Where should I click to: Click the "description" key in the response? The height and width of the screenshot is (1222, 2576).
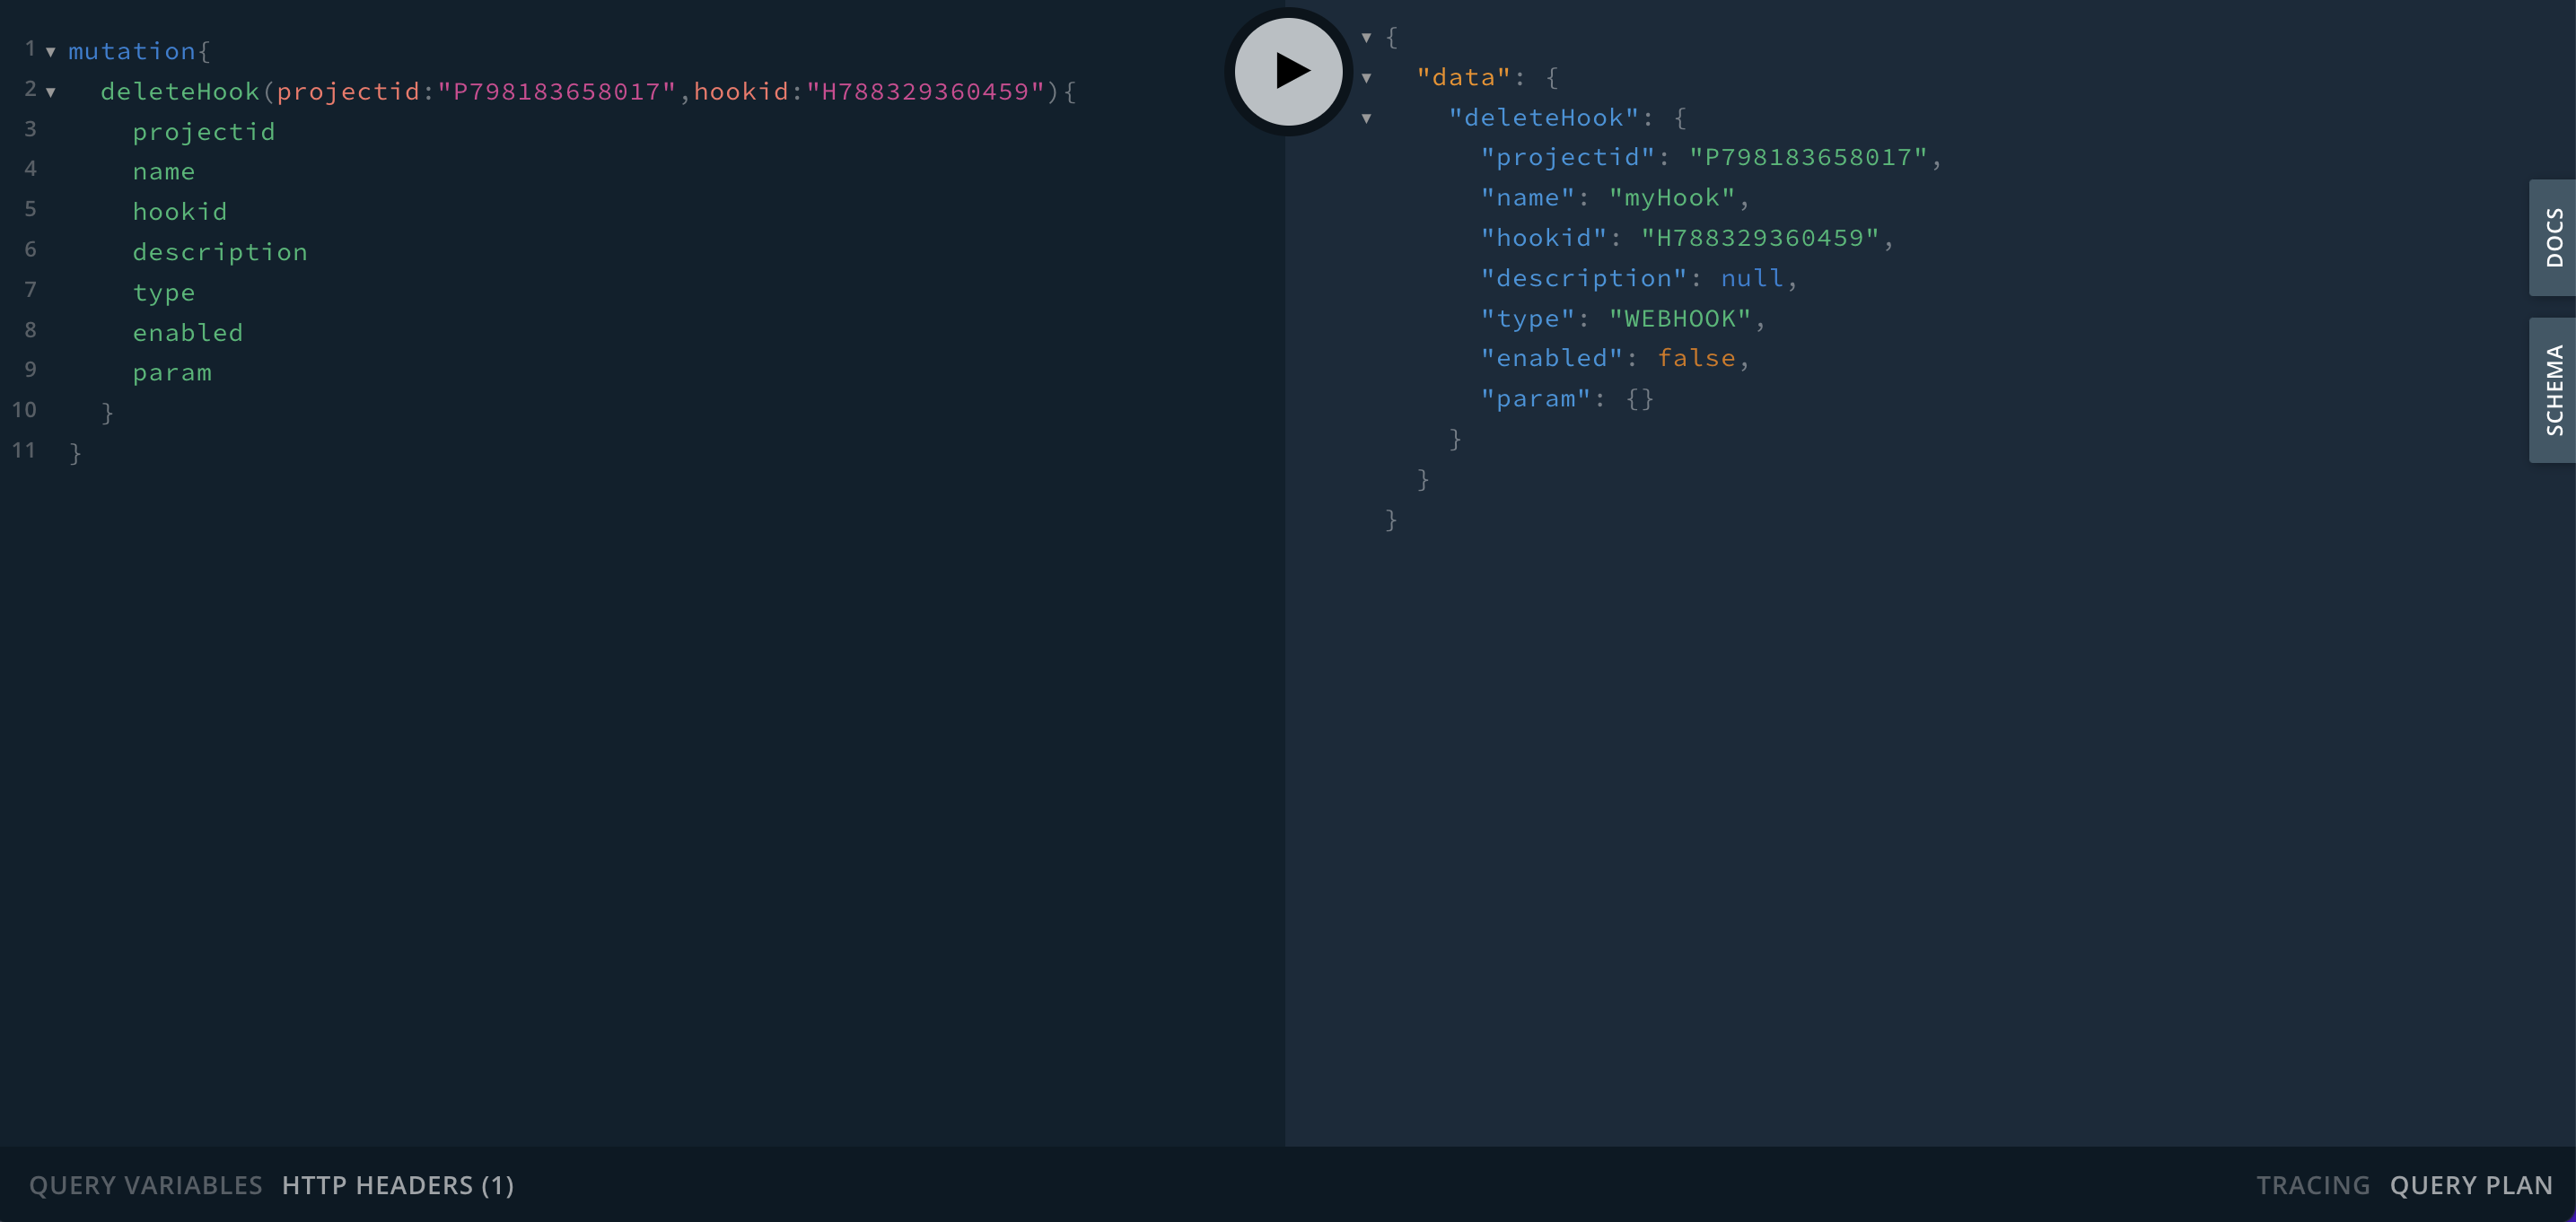point(1584,278)
